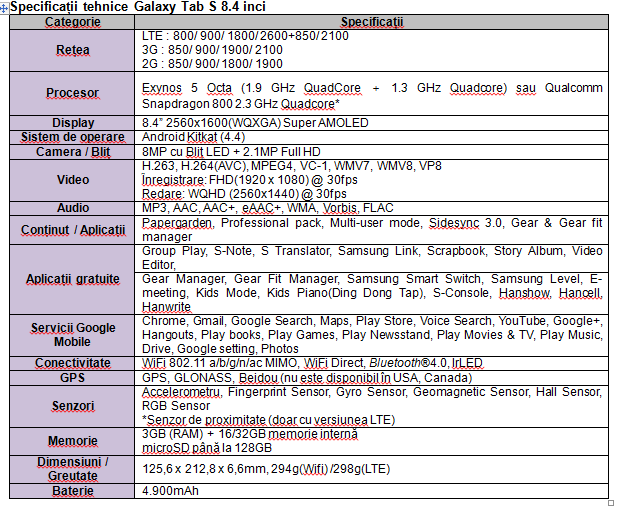Click the word 'Hanwrite'
Viewport: 623px width, 515px height.
point(166,307)
